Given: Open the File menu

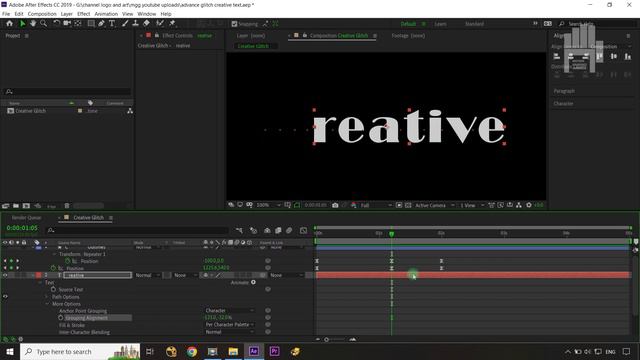Looking at the screenshot, I should (x=6, y=14).
